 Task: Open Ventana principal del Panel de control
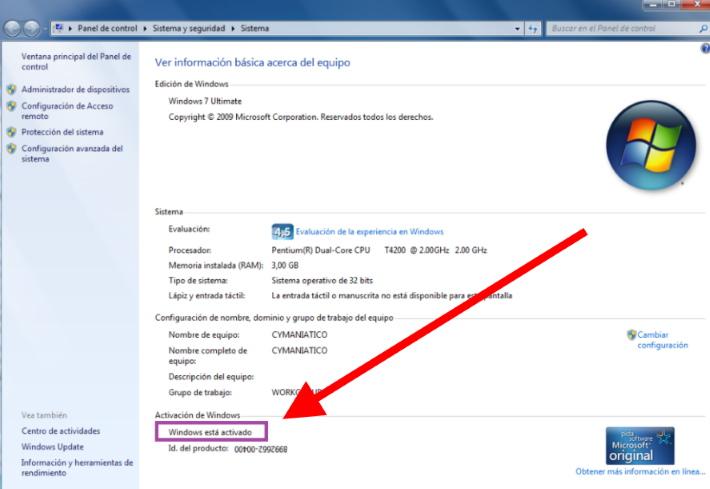point(76,62)
